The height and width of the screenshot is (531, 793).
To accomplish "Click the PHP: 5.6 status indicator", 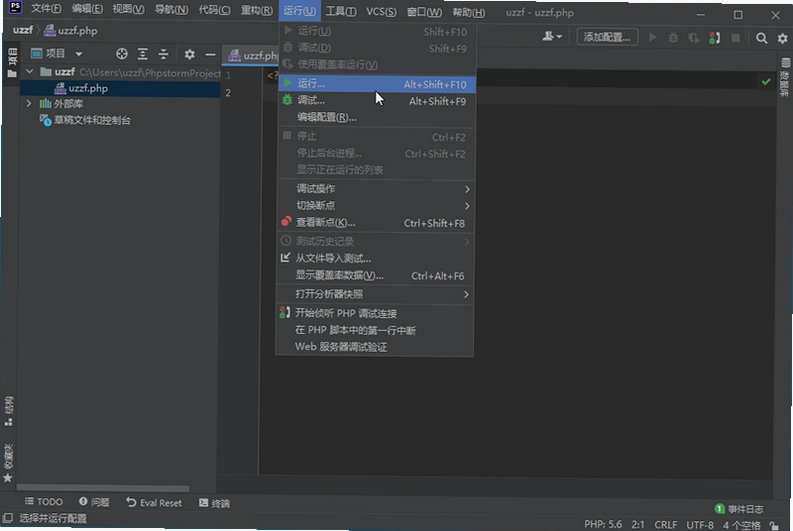I will [603, 524].
